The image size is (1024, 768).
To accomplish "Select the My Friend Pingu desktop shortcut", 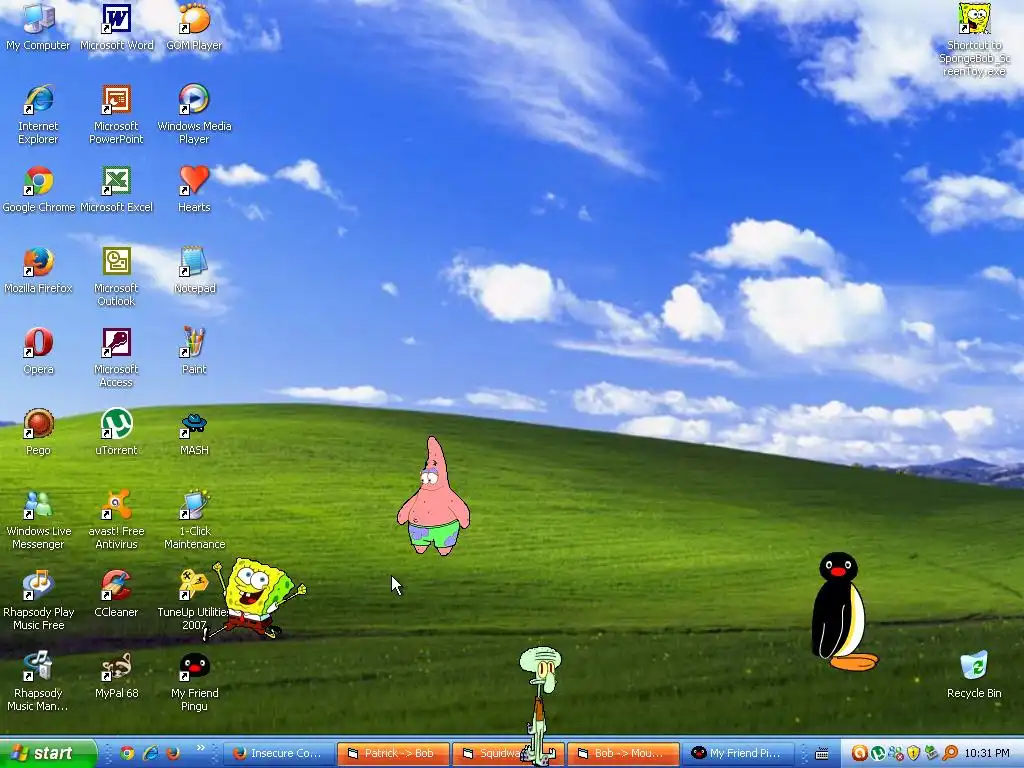I will click(x=194, y=681).
